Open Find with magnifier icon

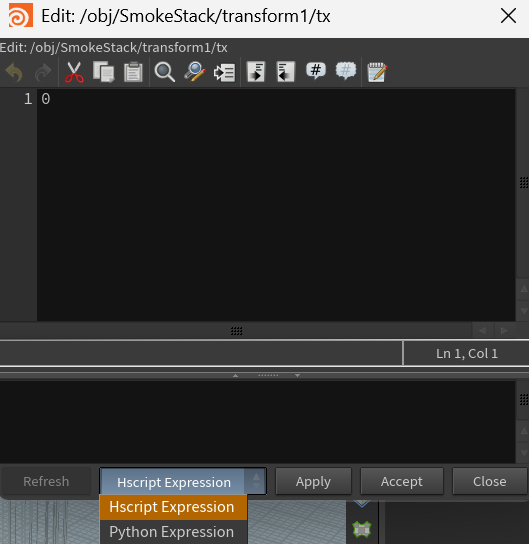[x=164, y=72]
